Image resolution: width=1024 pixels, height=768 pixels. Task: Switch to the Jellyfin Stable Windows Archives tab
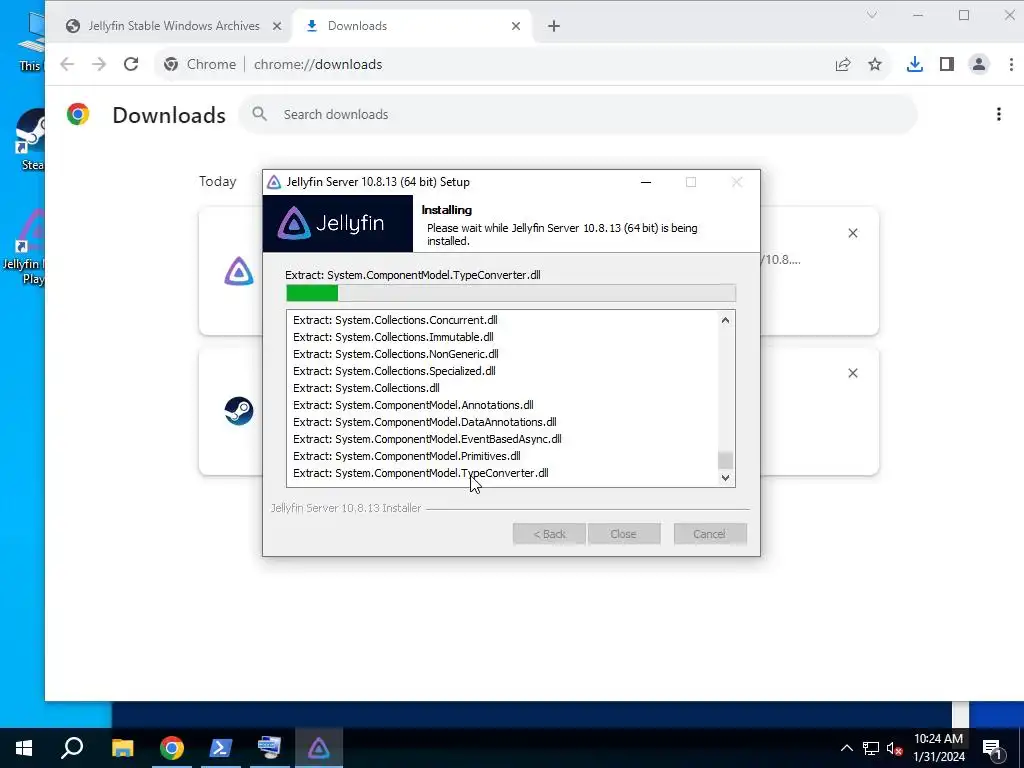click(174, 26)
